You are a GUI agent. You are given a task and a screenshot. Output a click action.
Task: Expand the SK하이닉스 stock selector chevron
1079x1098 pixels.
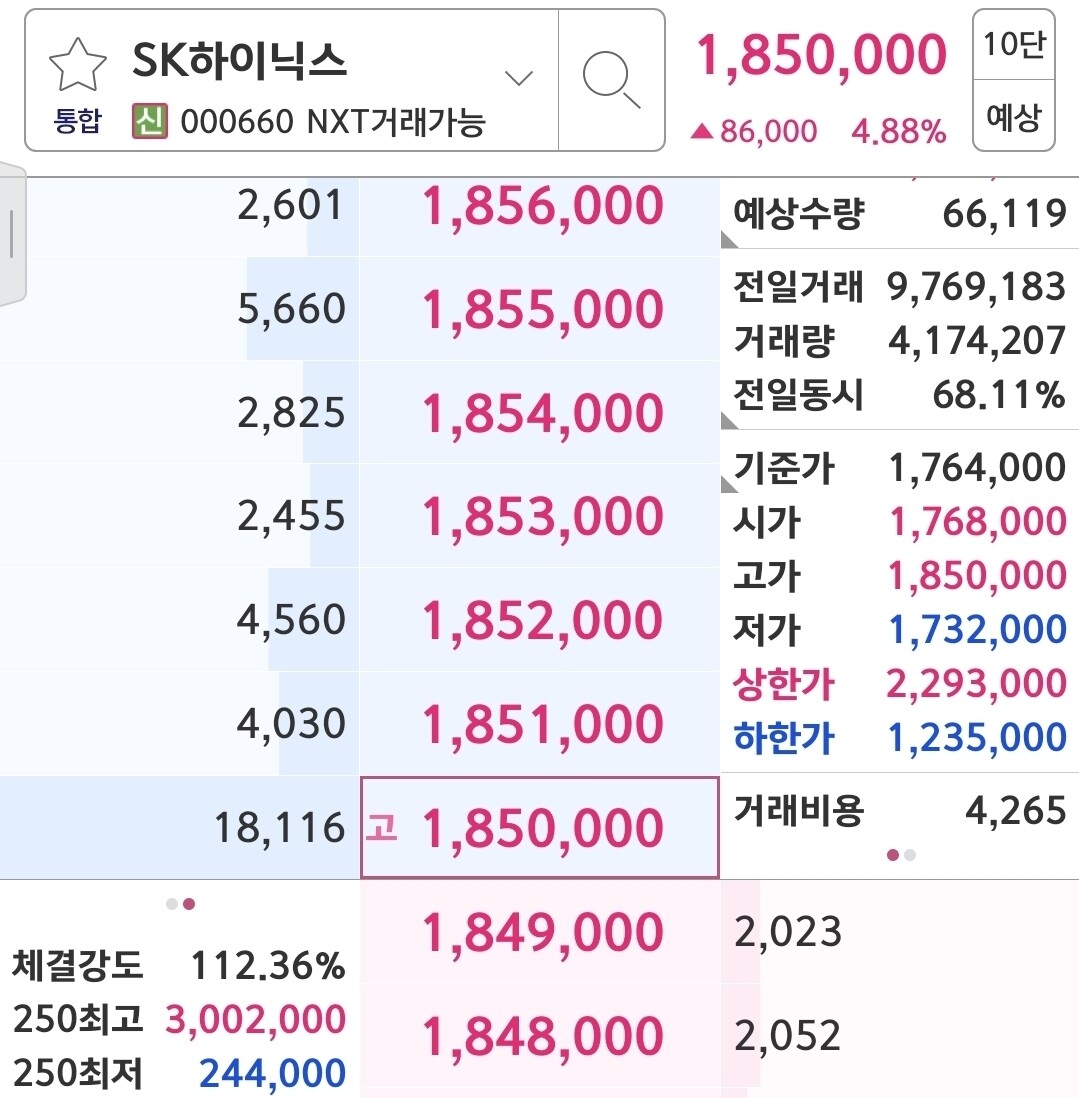[519, 77]
